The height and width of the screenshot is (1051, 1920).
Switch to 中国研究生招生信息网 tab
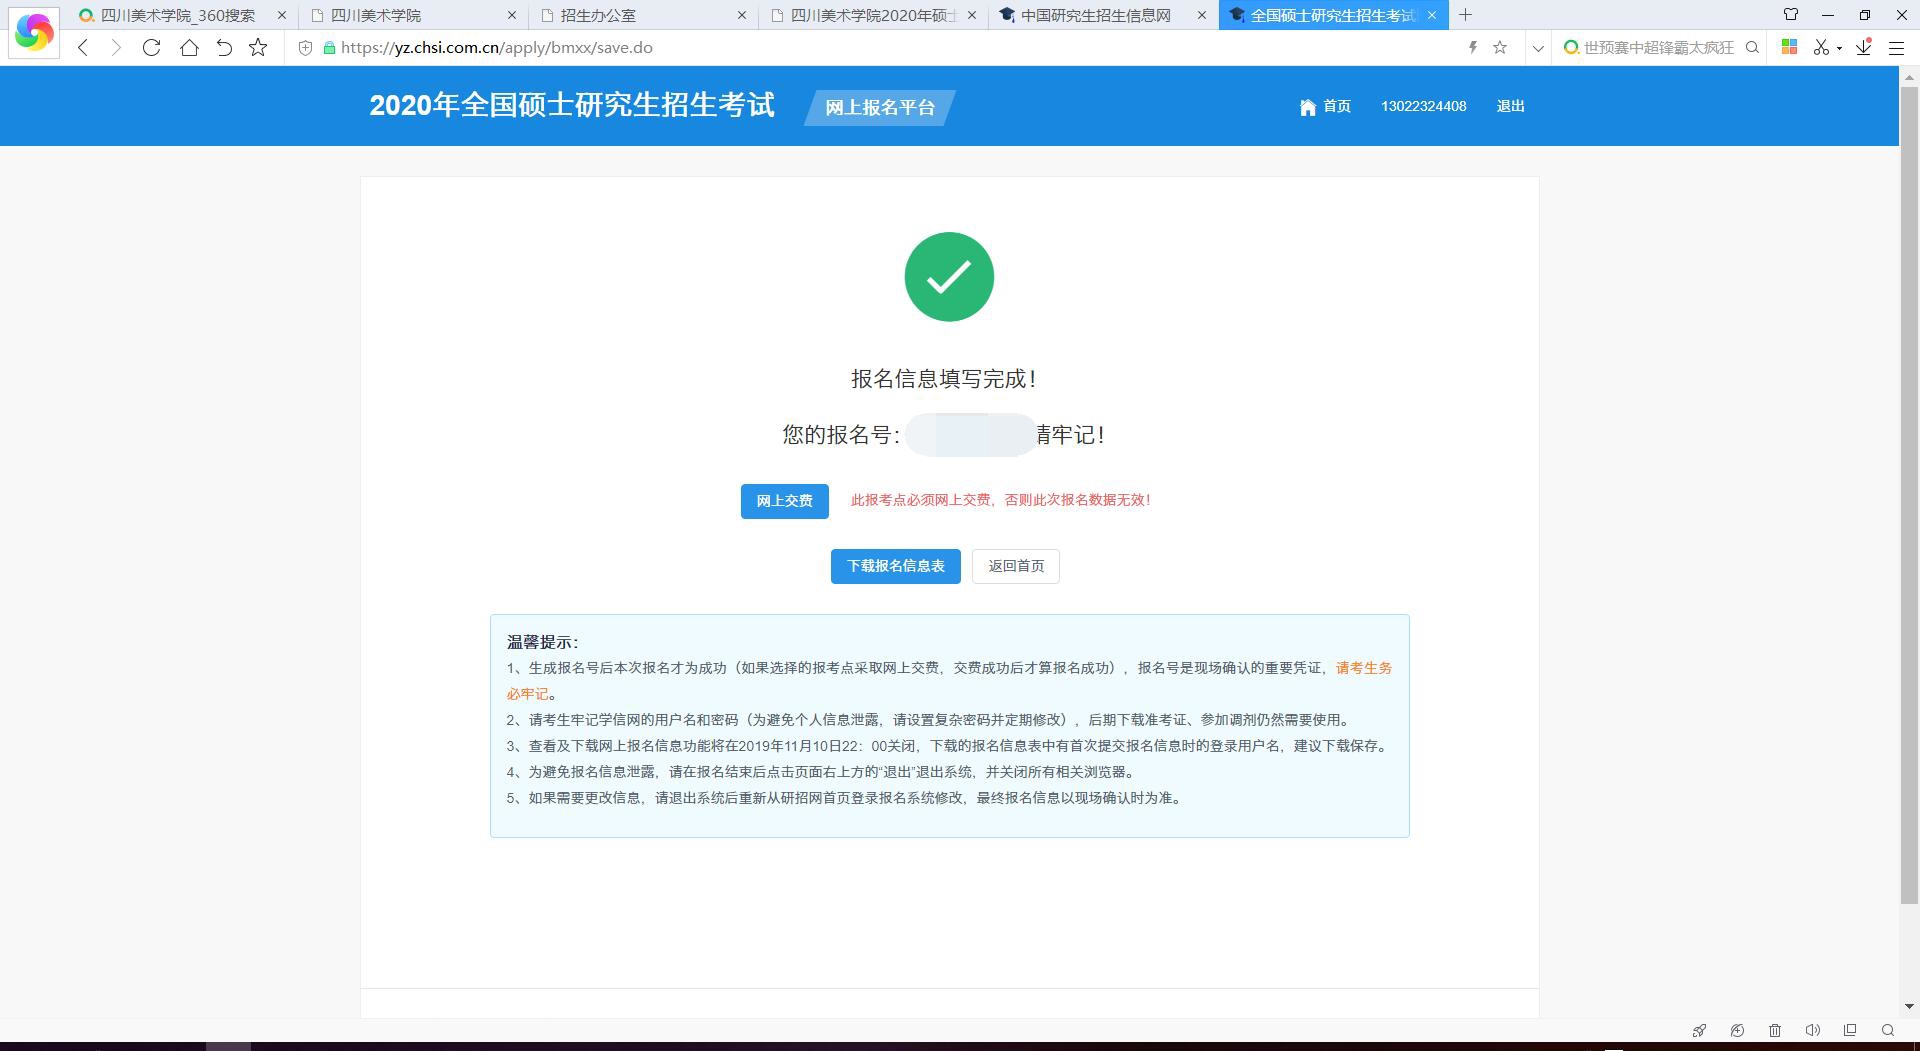1095,15
